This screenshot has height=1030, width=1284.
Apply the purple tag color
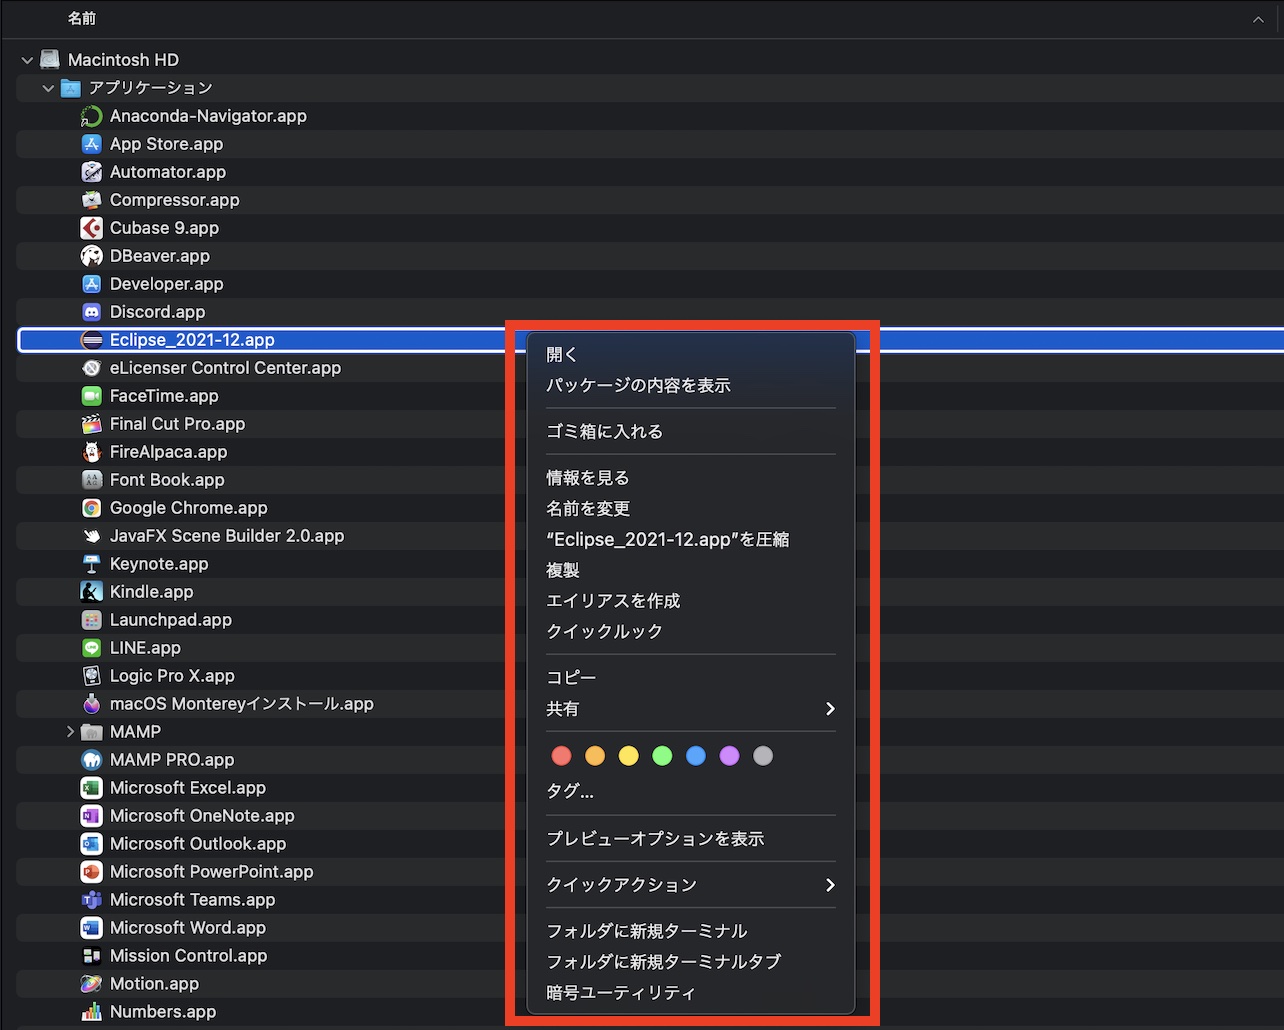(x=730, y=756)
